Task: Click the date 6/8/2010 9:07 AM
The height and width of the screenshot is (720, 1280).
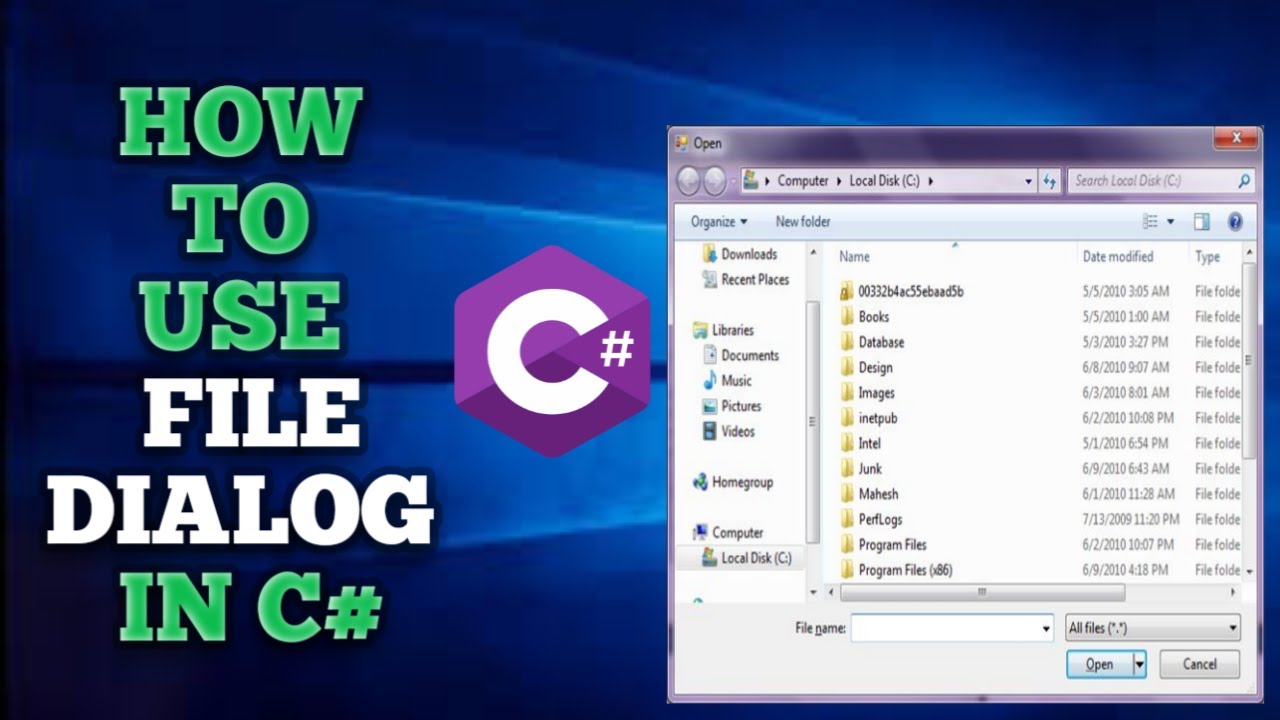Action: click(1125, 367)
